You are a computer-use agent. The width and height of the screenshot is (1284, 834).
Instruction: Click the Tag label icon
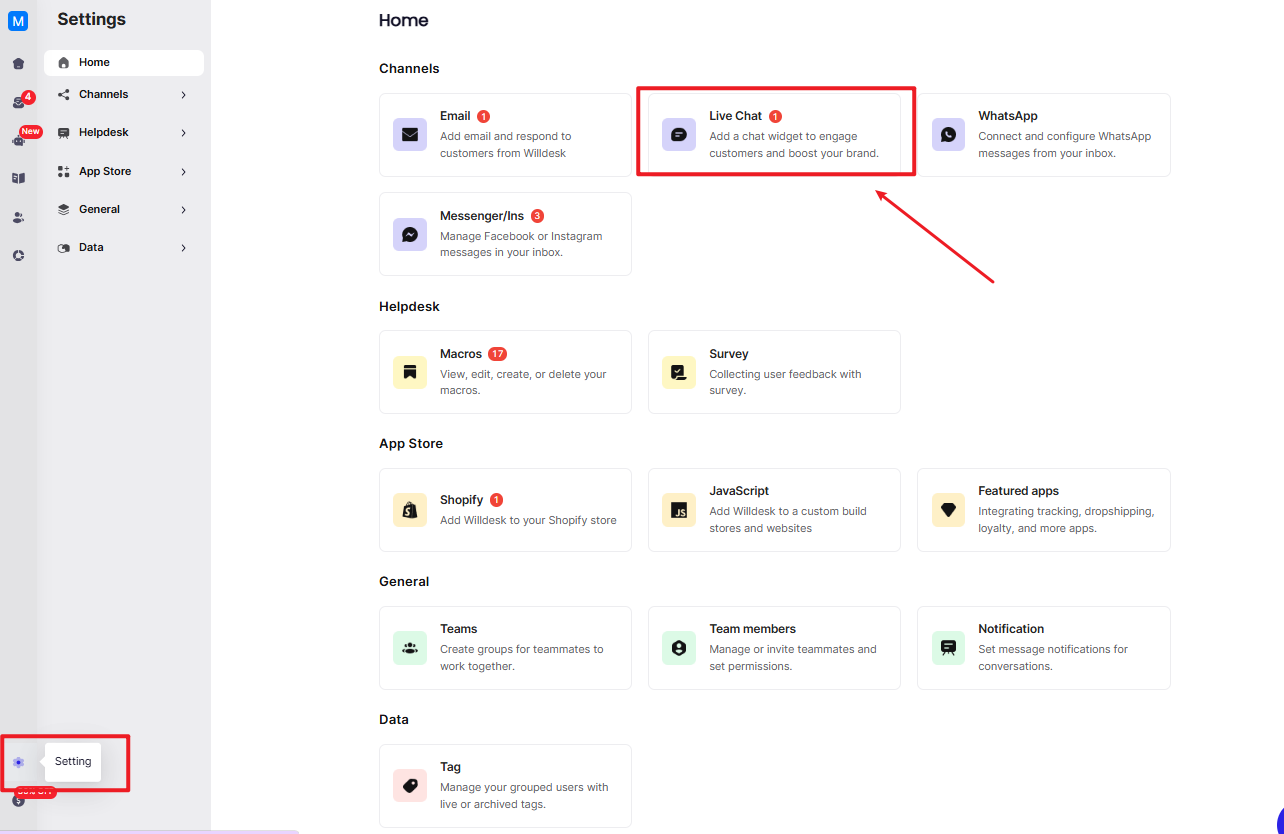[x=410, y=786]
